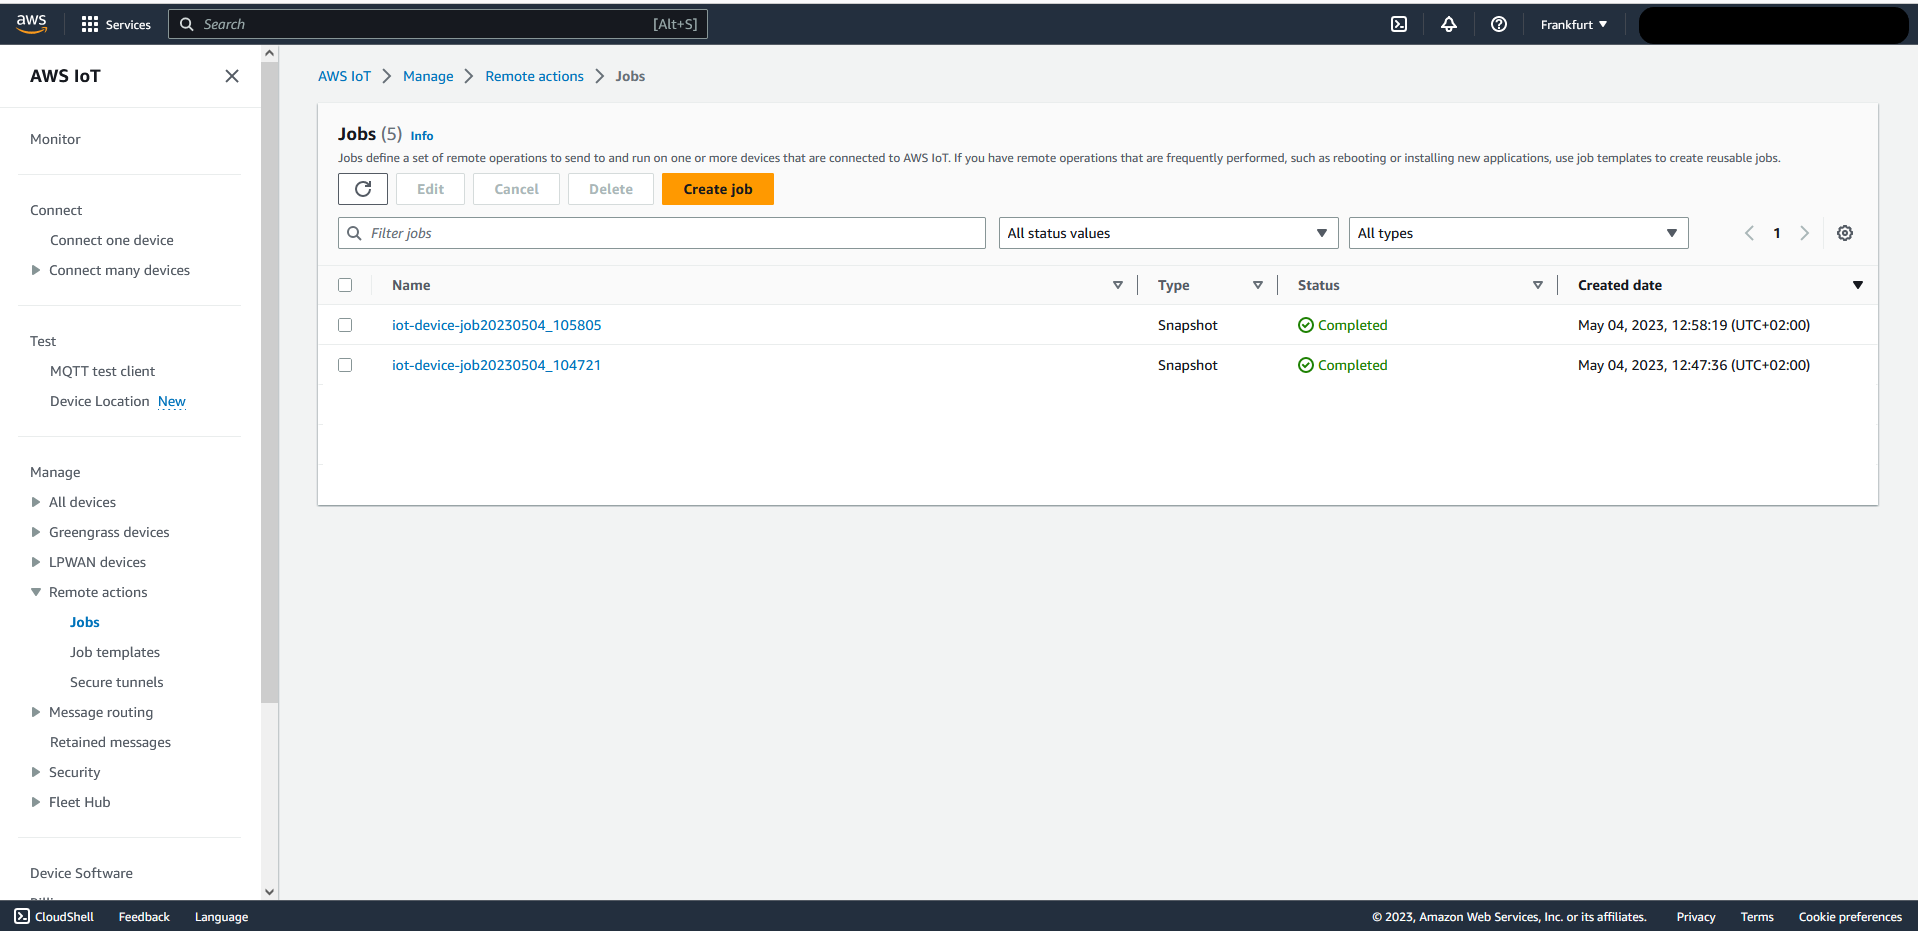The image size is (1918, 931).
Task: Click the Cancel button
Action: pos(516,189)
